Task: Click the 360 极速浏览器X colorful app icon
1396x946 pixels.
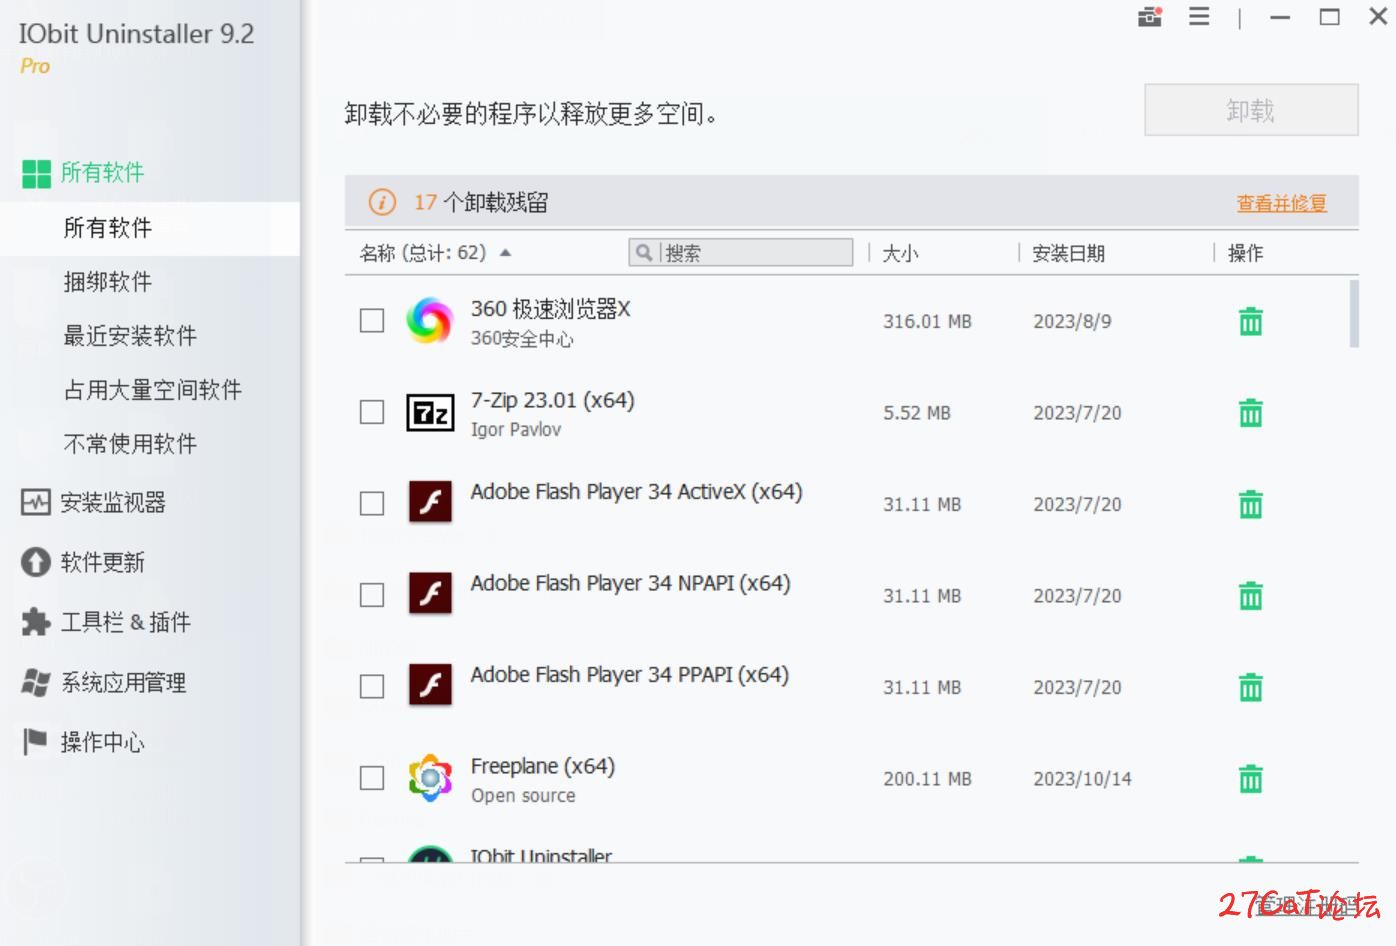Action: coord(430,321)
